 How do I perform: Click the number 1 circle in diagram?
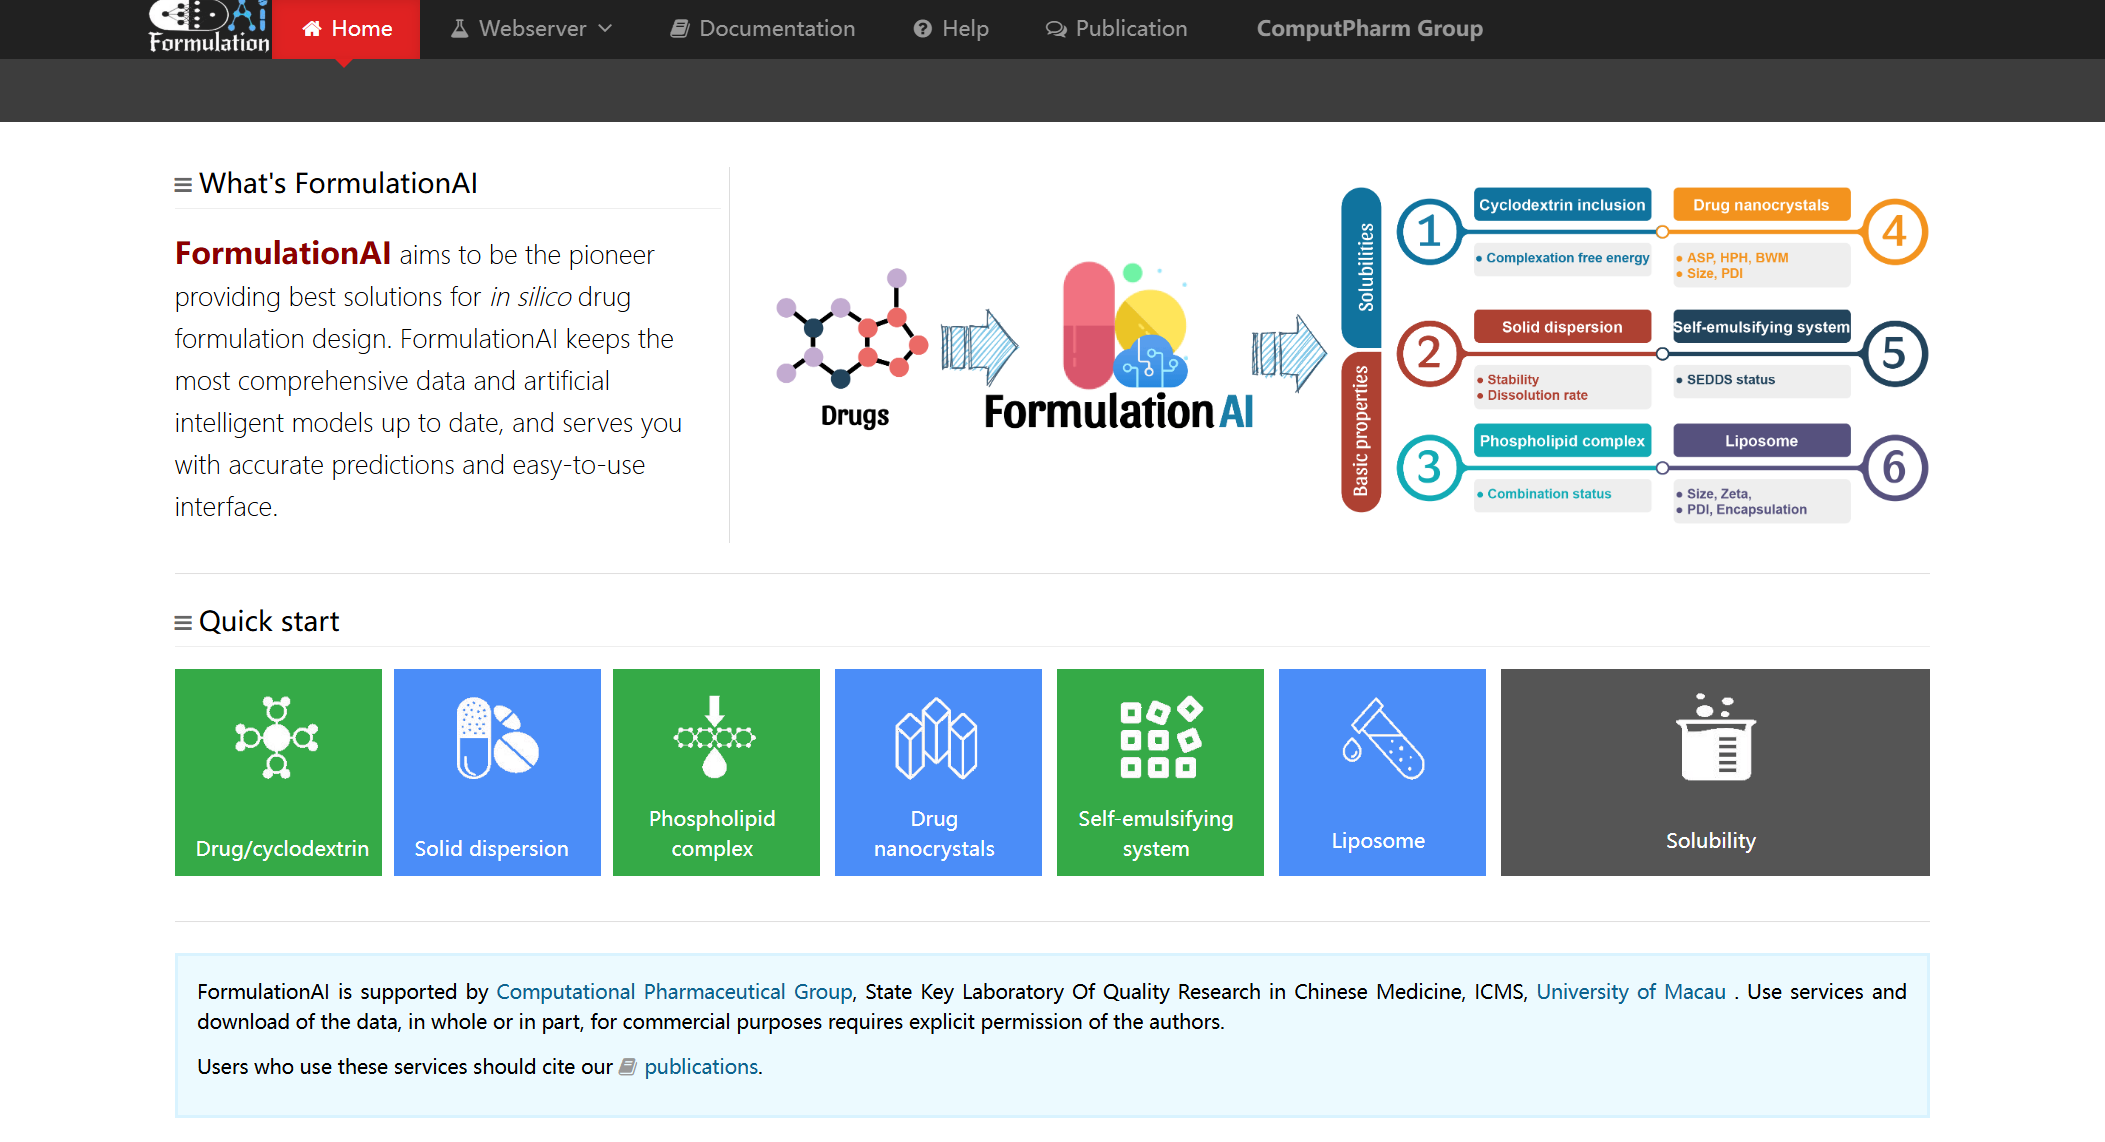(x=1429, y=232)
